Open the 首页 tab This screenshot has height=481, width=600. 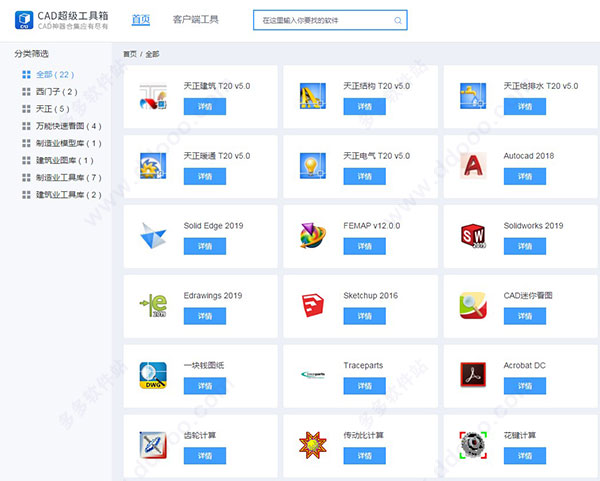(x=141, y=19)
